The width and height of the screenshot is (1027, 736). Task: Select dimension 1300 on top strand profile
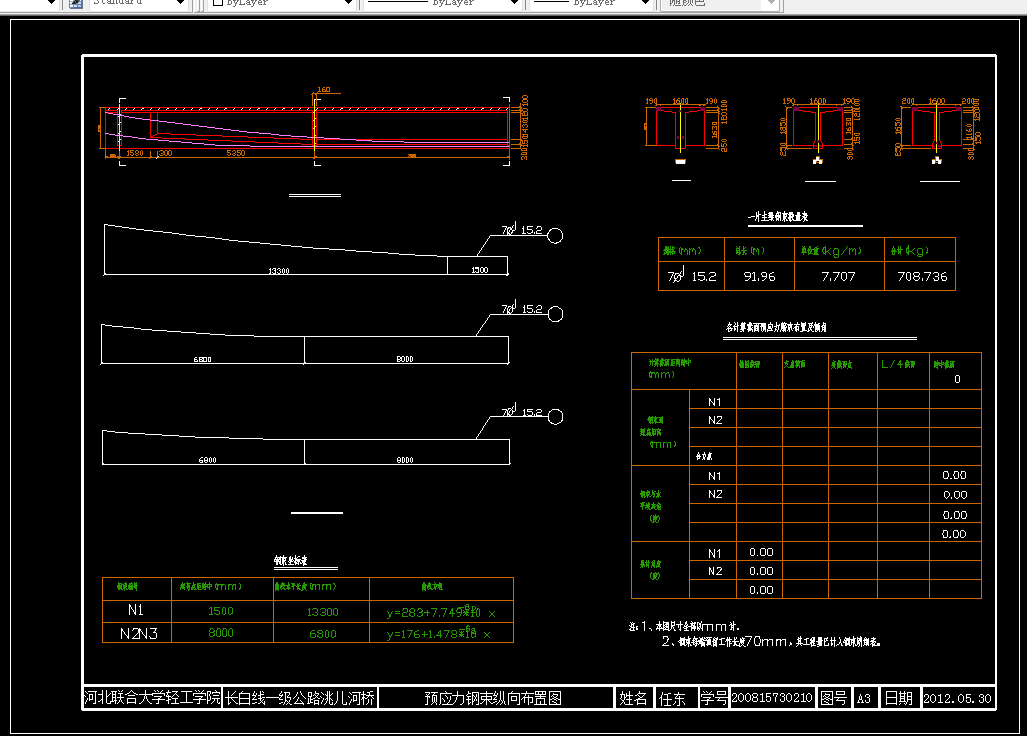click(479, 270)
